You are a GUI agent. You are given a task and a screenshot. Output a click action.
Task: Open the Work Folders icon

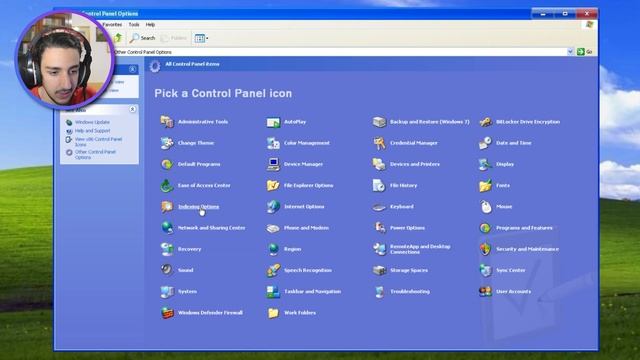(x=273, y=313)
